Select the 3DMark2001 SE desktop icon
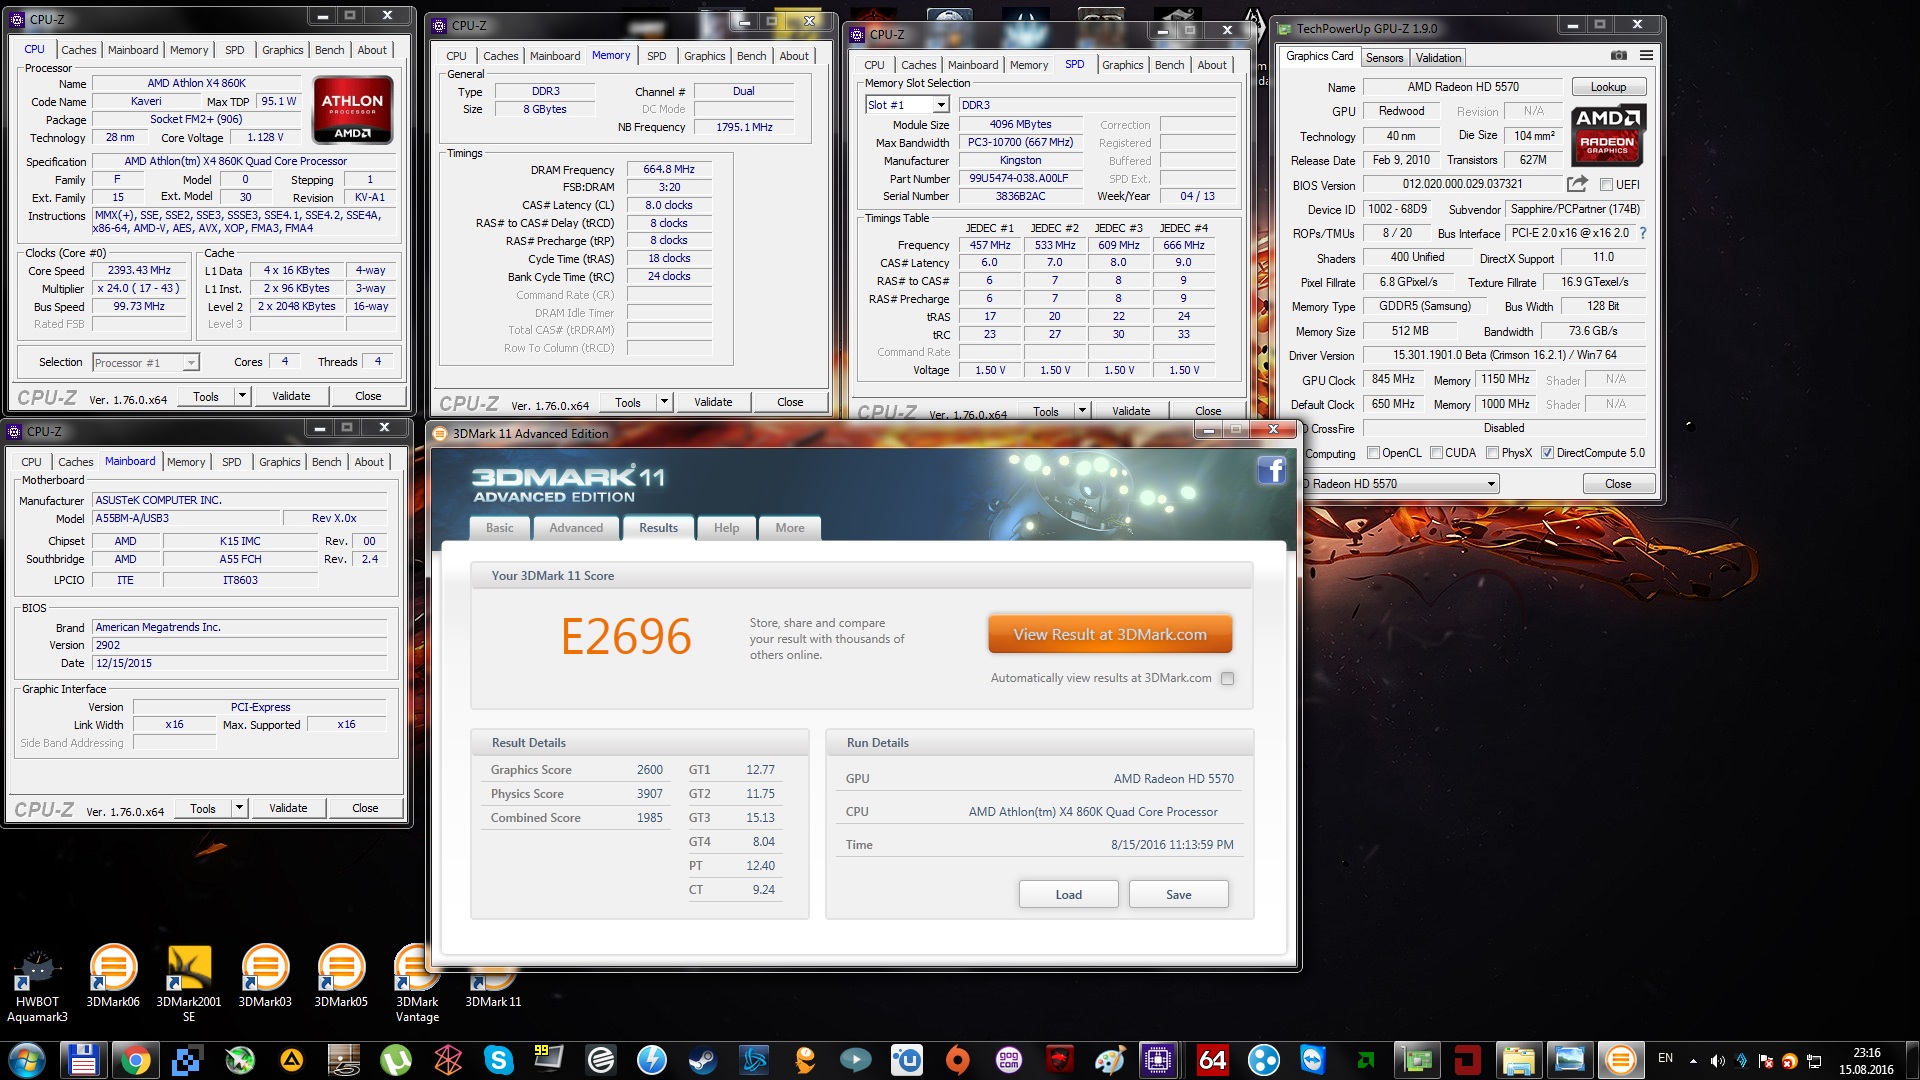This screenshot has width=1920, height=1080. pos(189,985)
